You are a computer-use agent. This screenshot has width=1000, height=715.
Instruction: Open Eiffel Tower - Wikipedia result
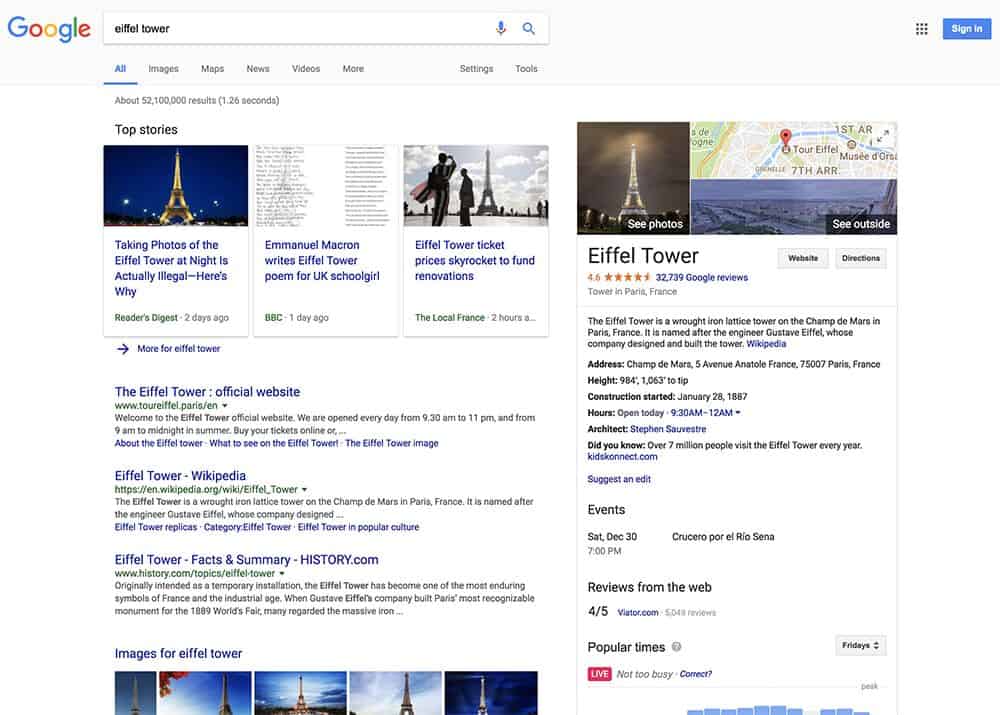(180, 476)
